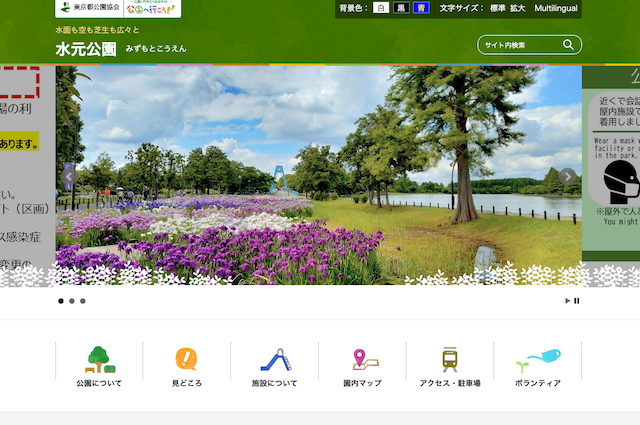Viewport: 640px width, 425px height.
Task: Click the 東京都公園協会 logo
Action: click(89, 8)
